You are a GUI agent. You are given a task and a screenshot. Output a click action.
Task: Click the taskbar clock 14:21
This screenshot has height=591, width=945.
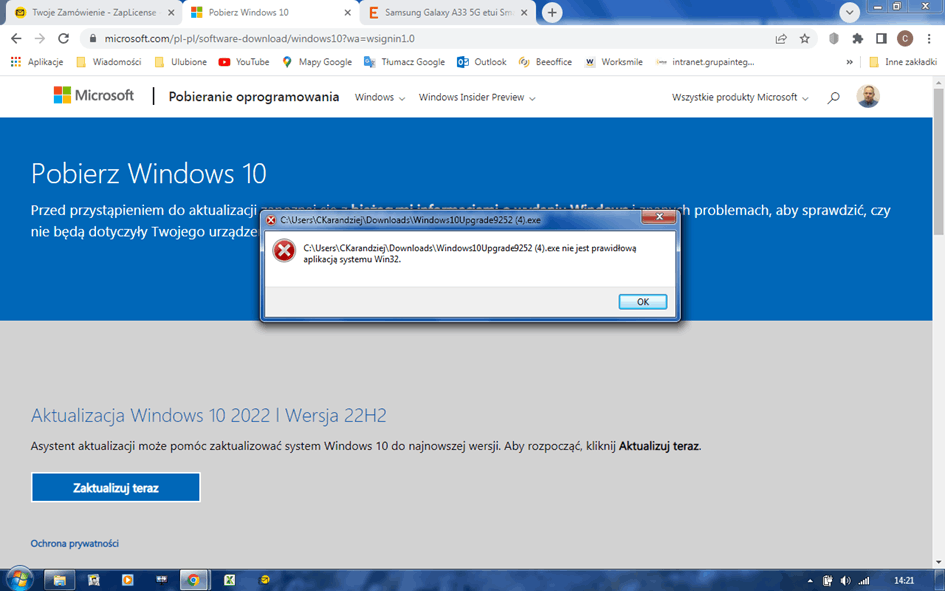903,581
